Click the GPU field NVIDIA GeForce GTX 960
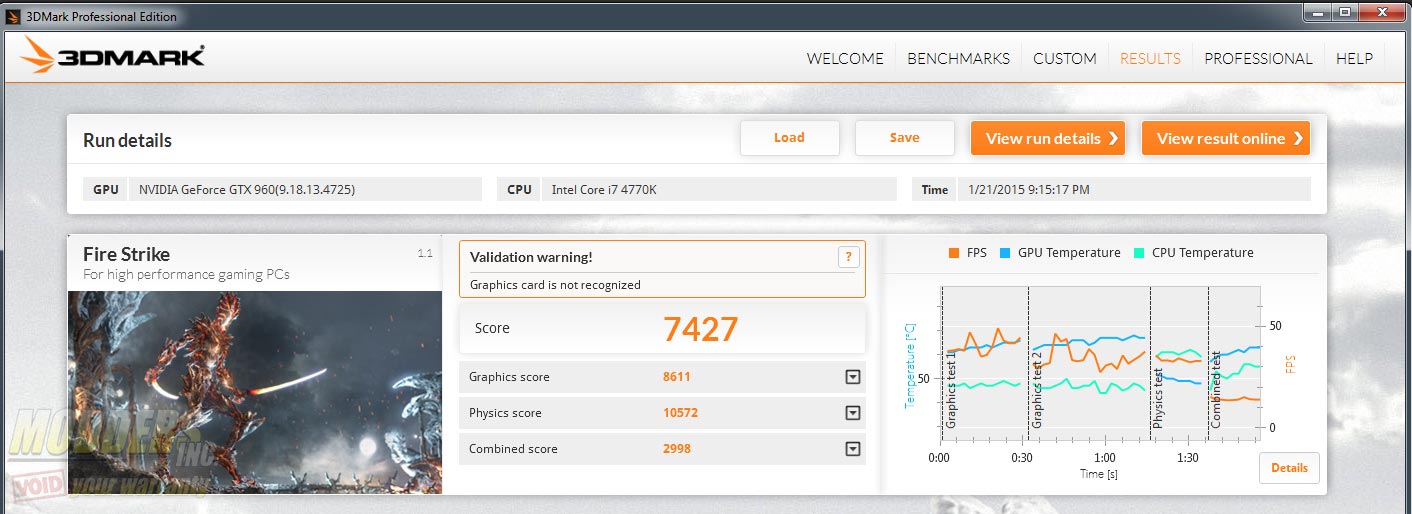The width and height of the screenshot is (1412, 514). click(305, 189)
